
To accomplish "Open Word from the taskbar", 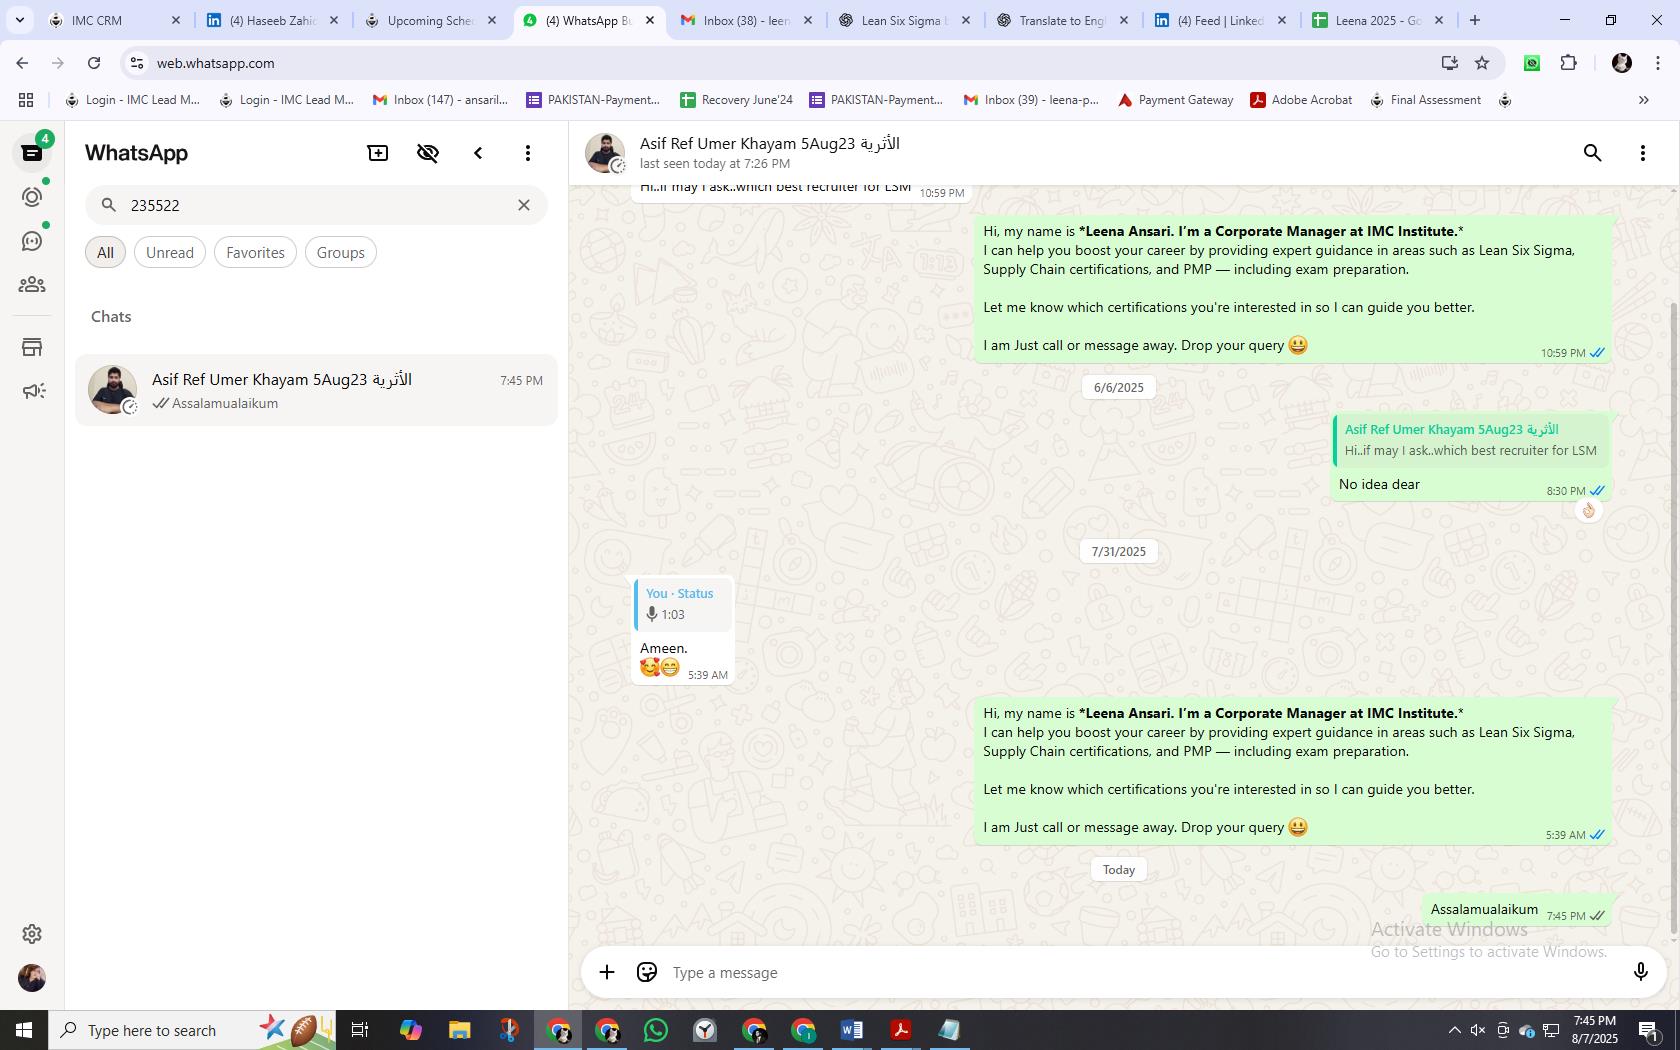I will click(852, 1030).
